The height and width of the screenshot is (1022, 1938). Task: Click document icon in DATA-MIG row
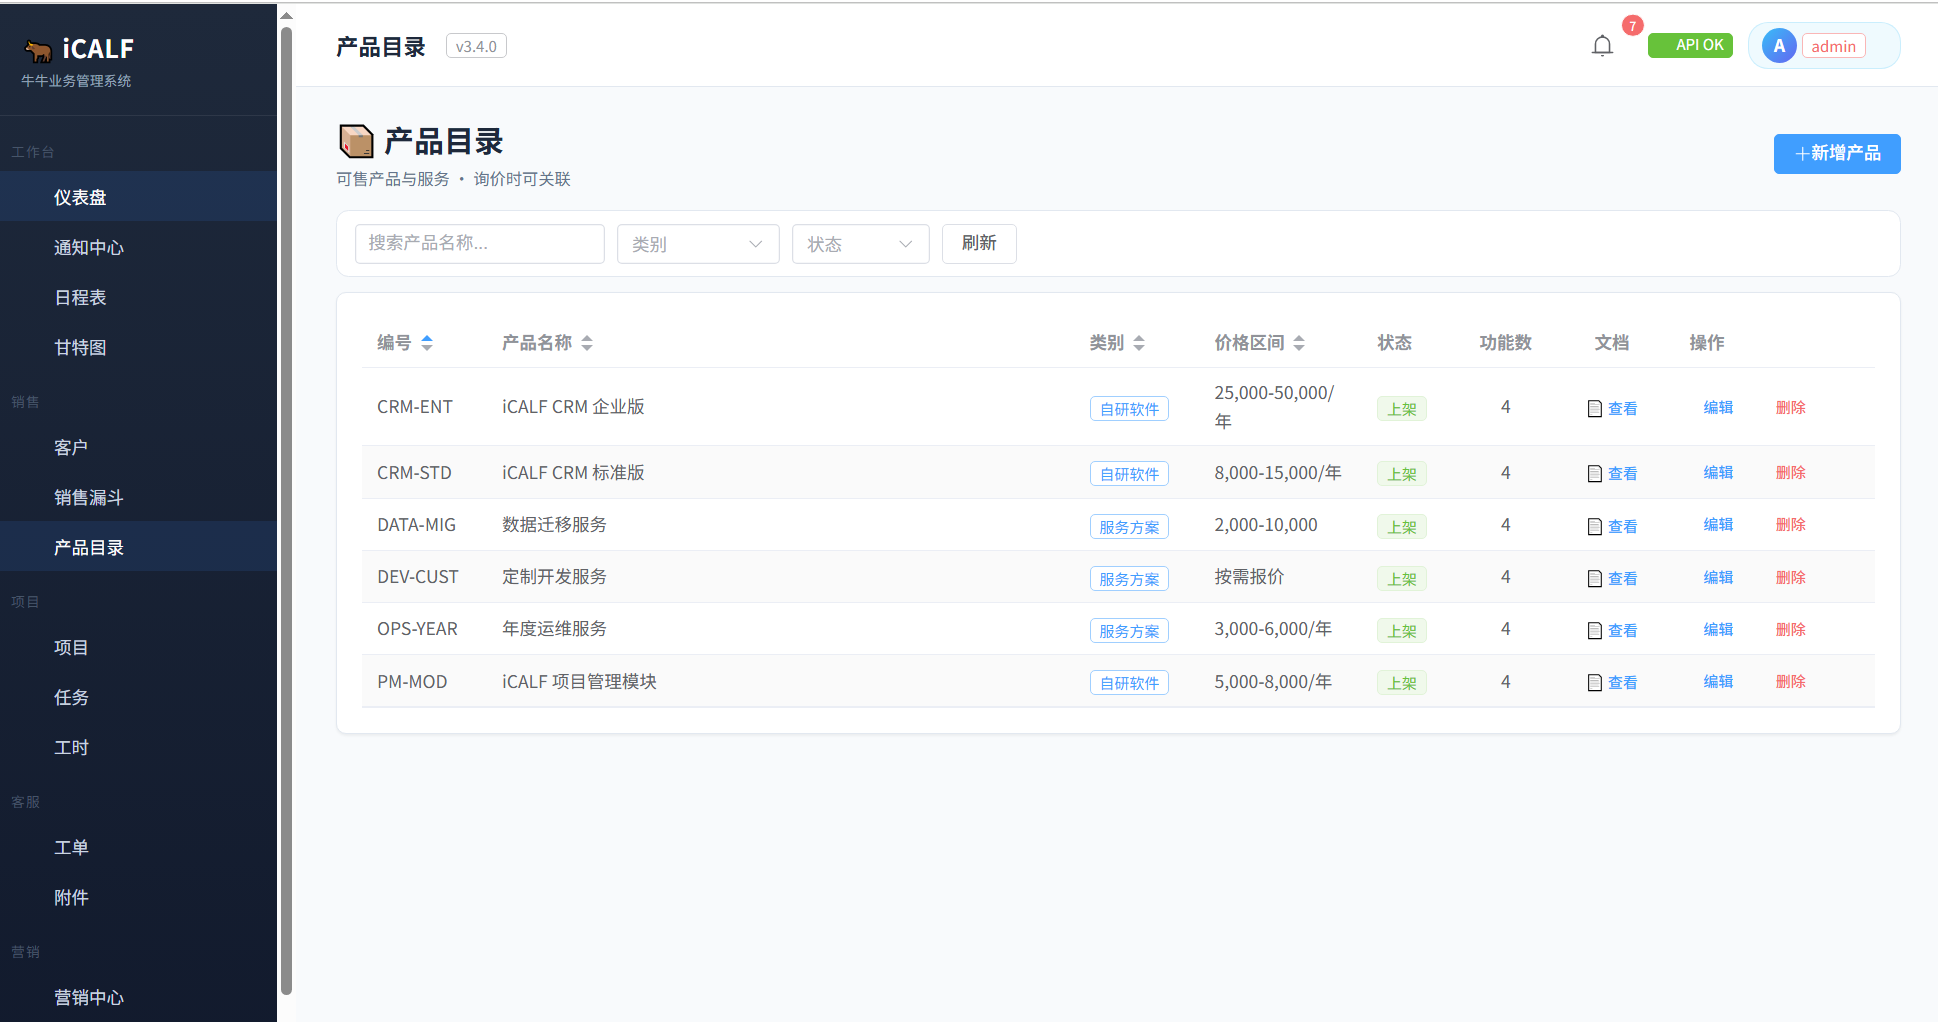pyautogui.click(x=1595, y=526)
